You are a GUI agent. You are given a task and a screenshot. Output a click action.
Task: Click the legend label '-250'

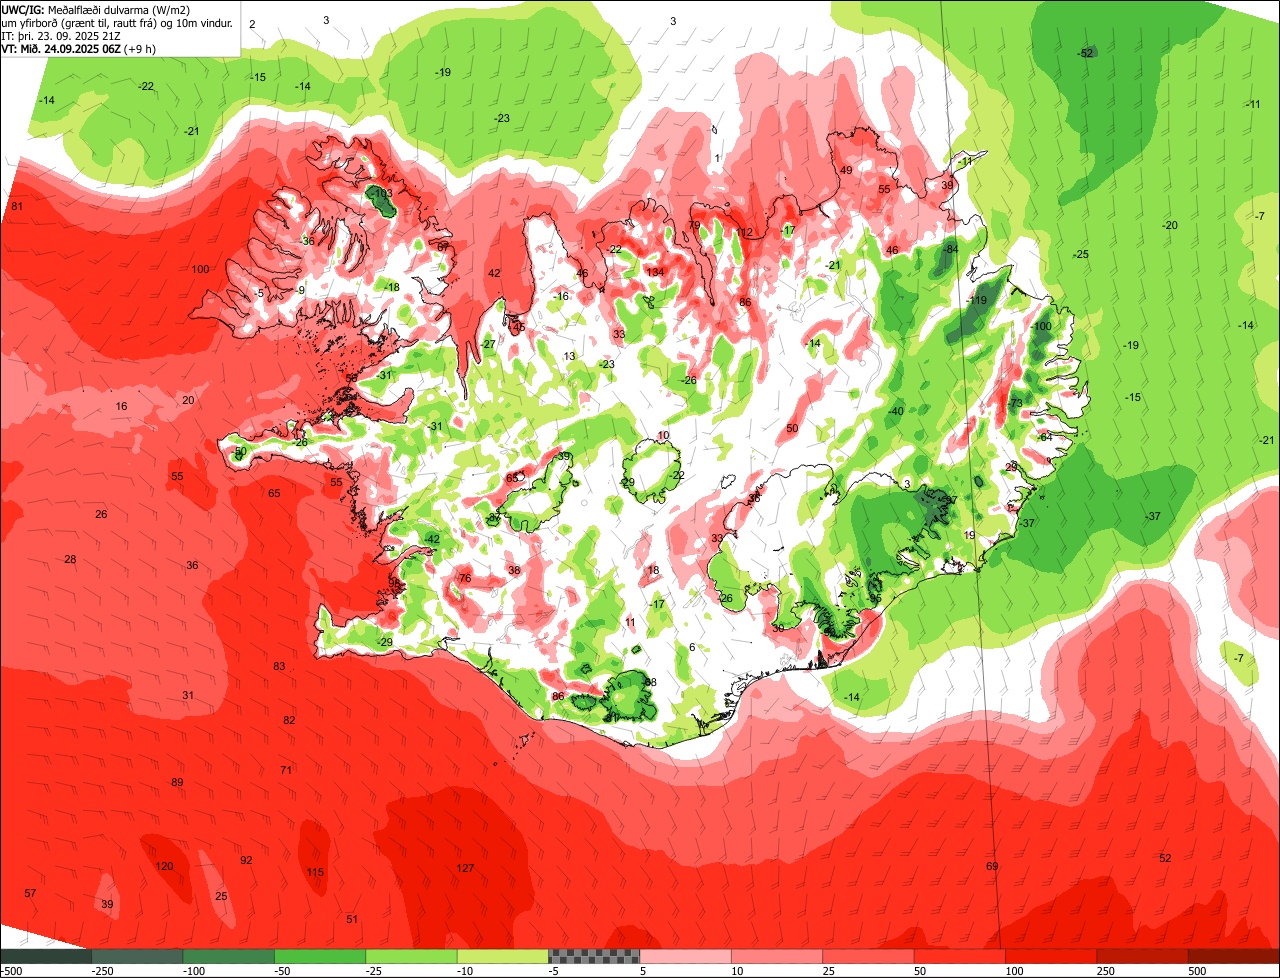pos(102,971)
